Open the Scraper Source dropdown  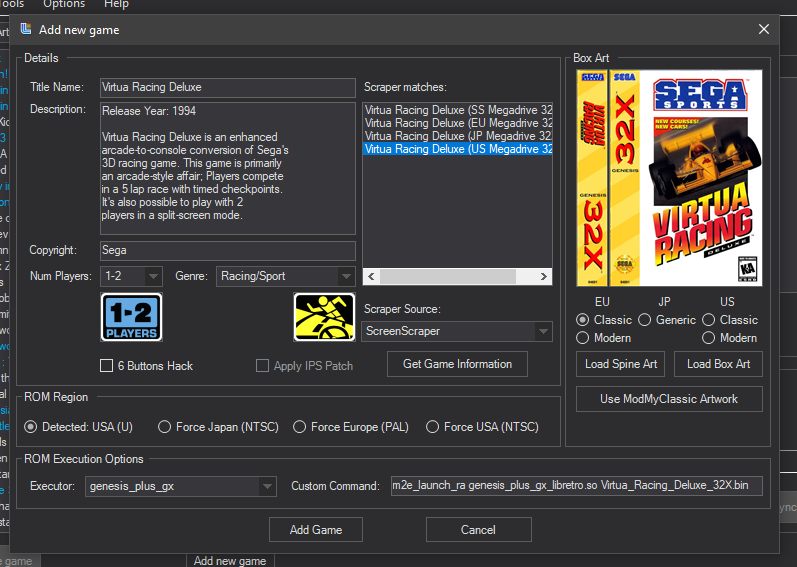pyautogui.click(x=457, y=331)
